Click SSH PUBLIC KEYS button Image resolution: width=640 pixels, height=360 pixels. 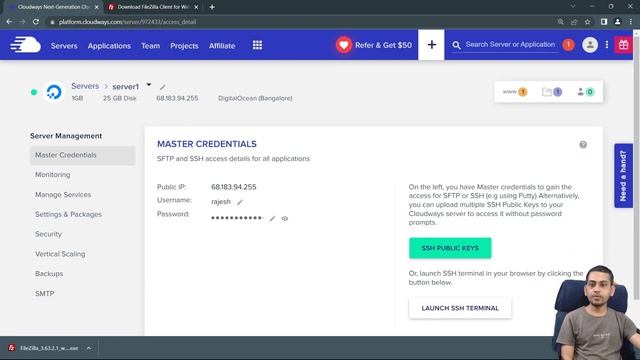pos(450,248)
